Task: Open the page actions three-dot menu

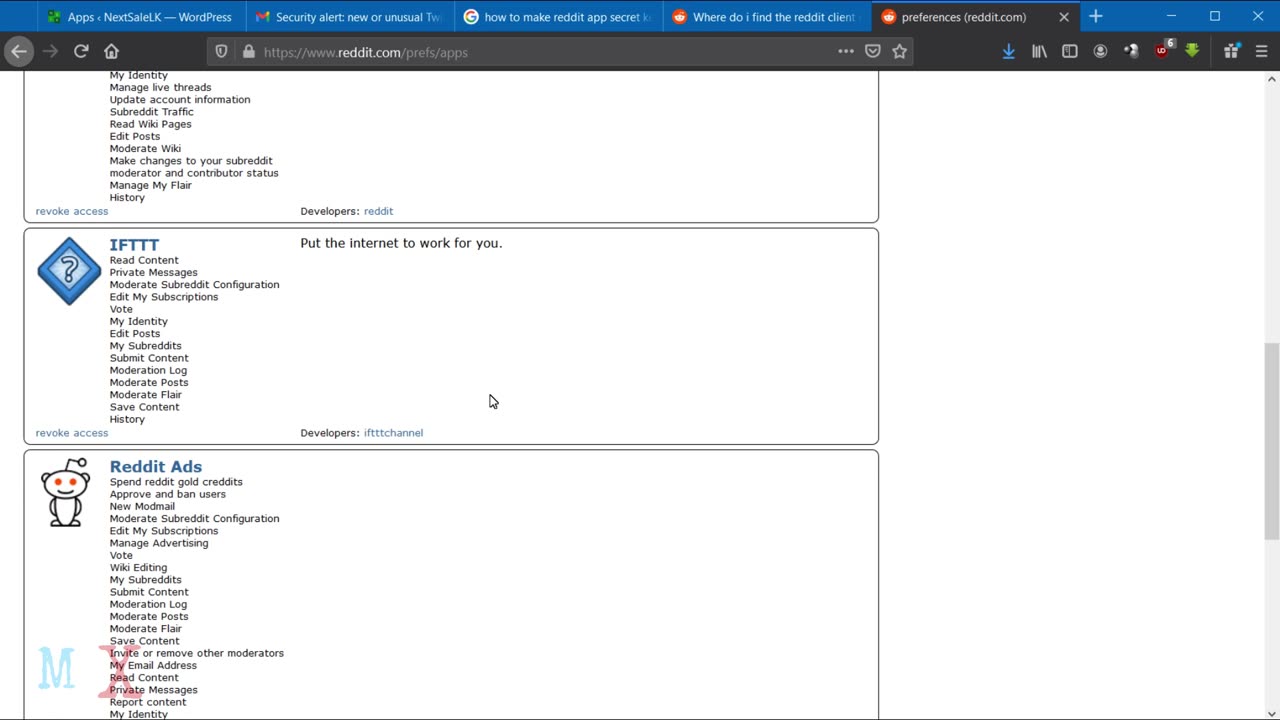Action: [846, 51]
